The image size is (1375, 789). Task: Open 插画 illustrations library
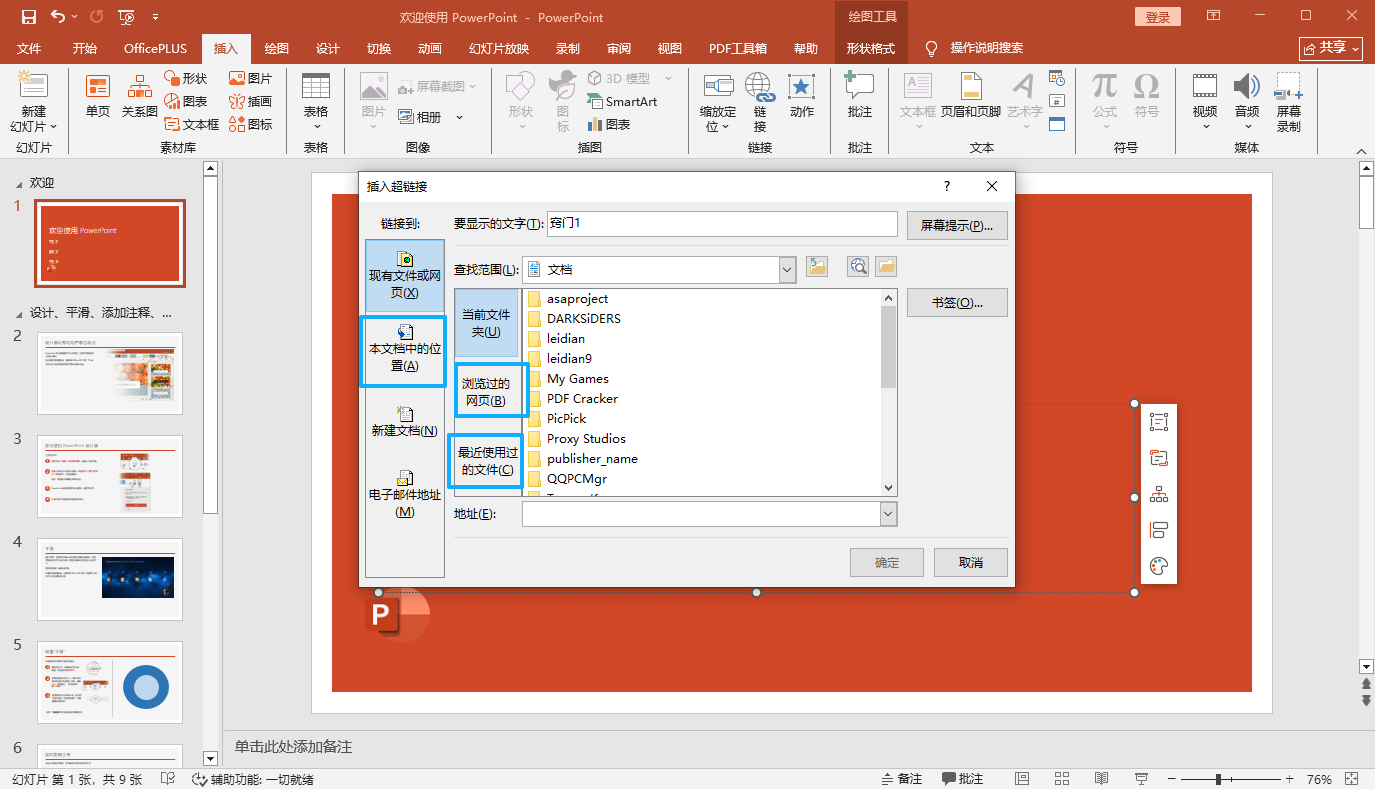tap(250, 101)
